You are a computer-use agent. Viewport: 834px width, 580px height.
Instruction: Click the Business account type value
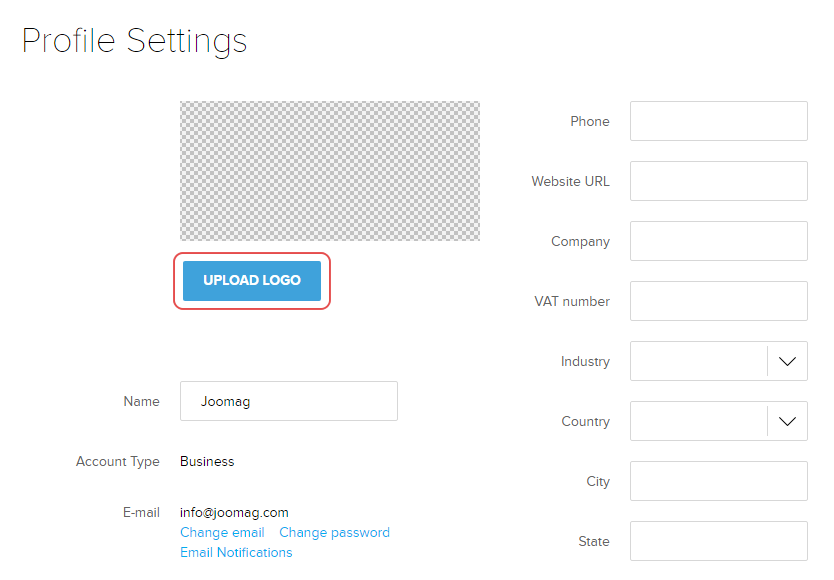click(x=207, y=462)
